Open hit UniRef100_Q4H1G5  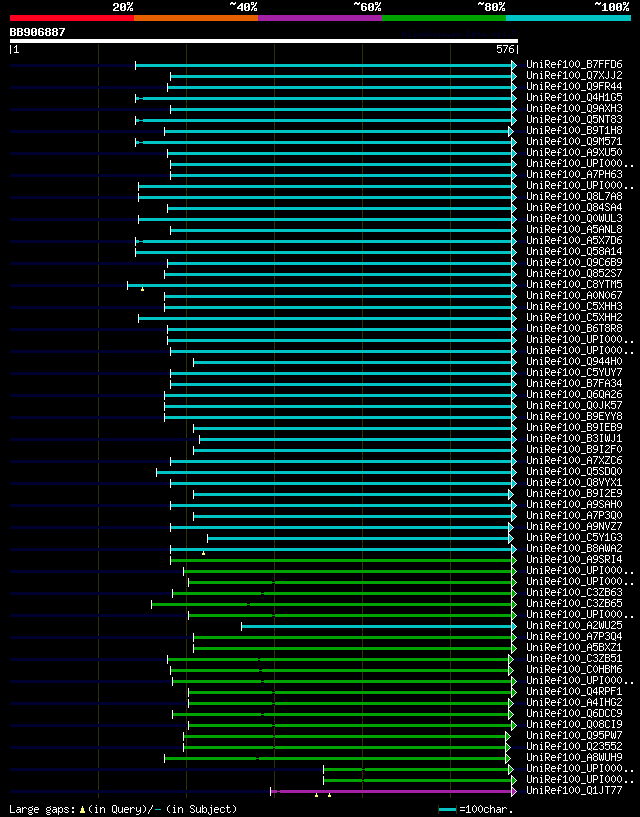[x=574, y=97]
